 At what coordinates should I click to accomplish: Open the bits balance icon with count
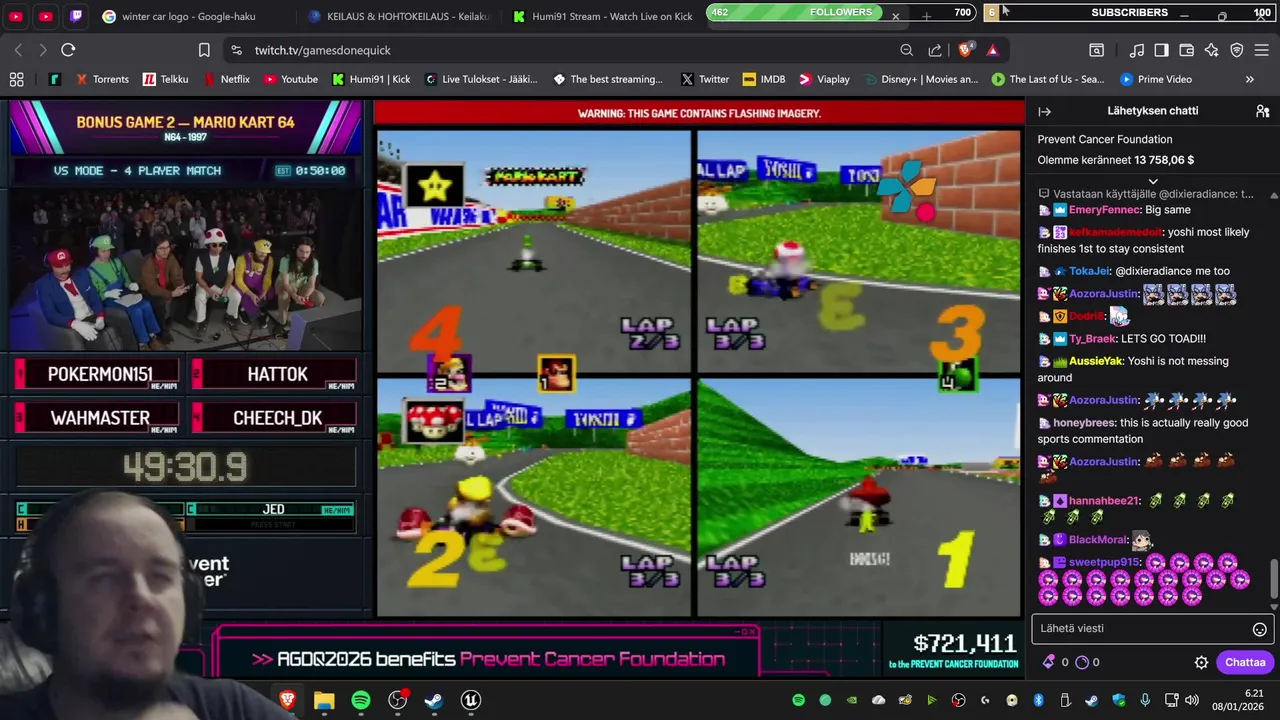coord(1087,662)
